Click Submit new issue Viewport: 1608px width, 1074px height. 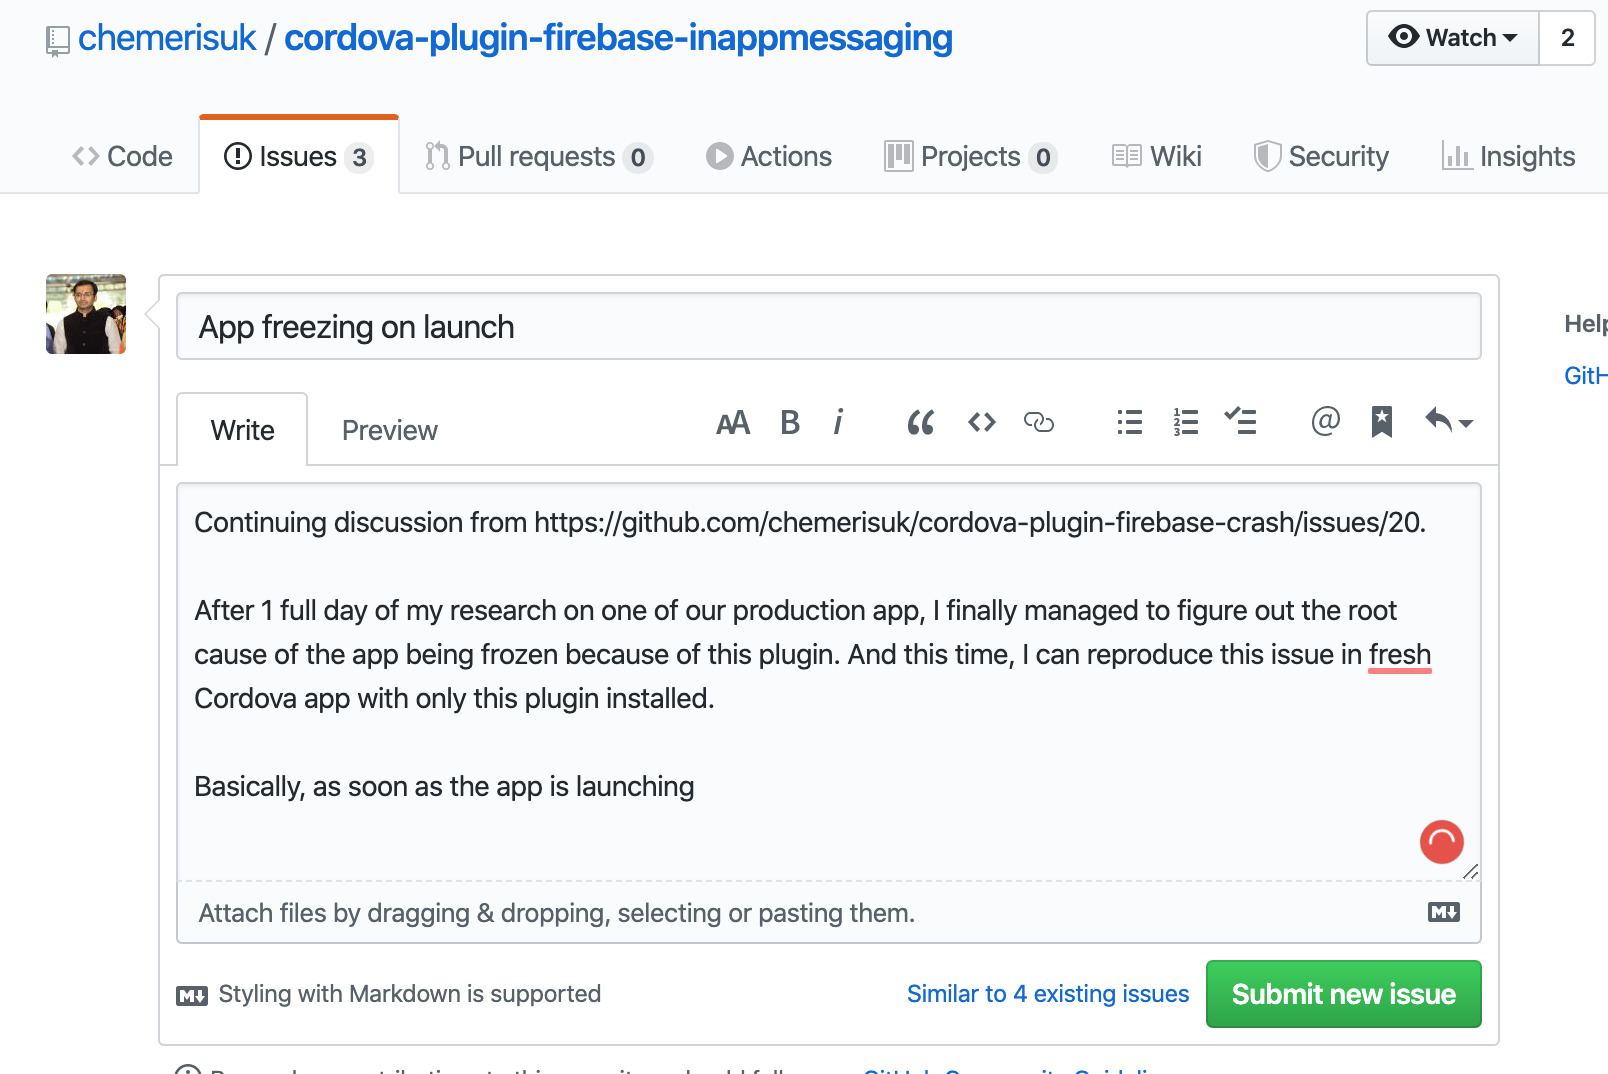(1343, 993)
